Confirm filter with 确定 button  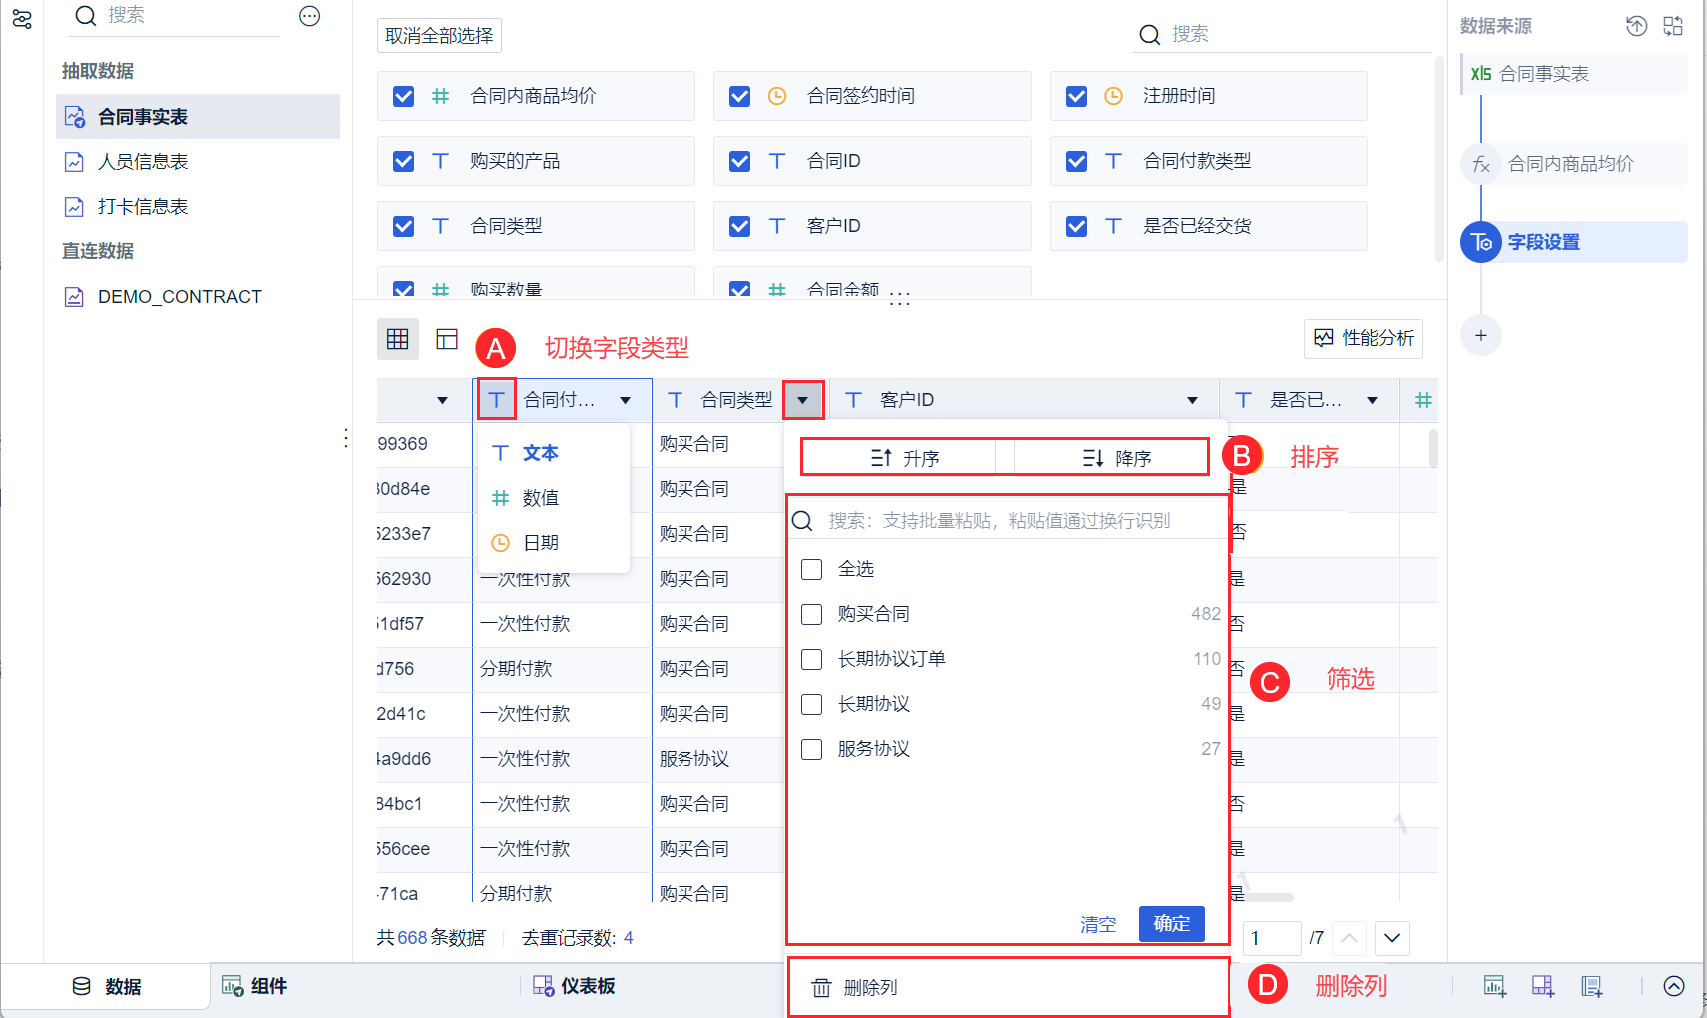pyautogui.click(x=1172, y=924)
